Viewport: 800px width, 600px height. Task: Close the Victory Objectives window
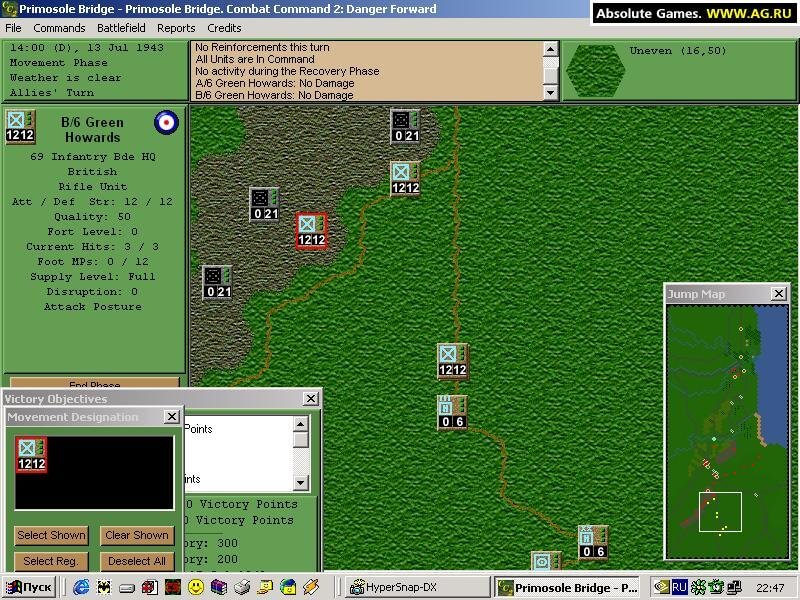click(x=310, y=398)
